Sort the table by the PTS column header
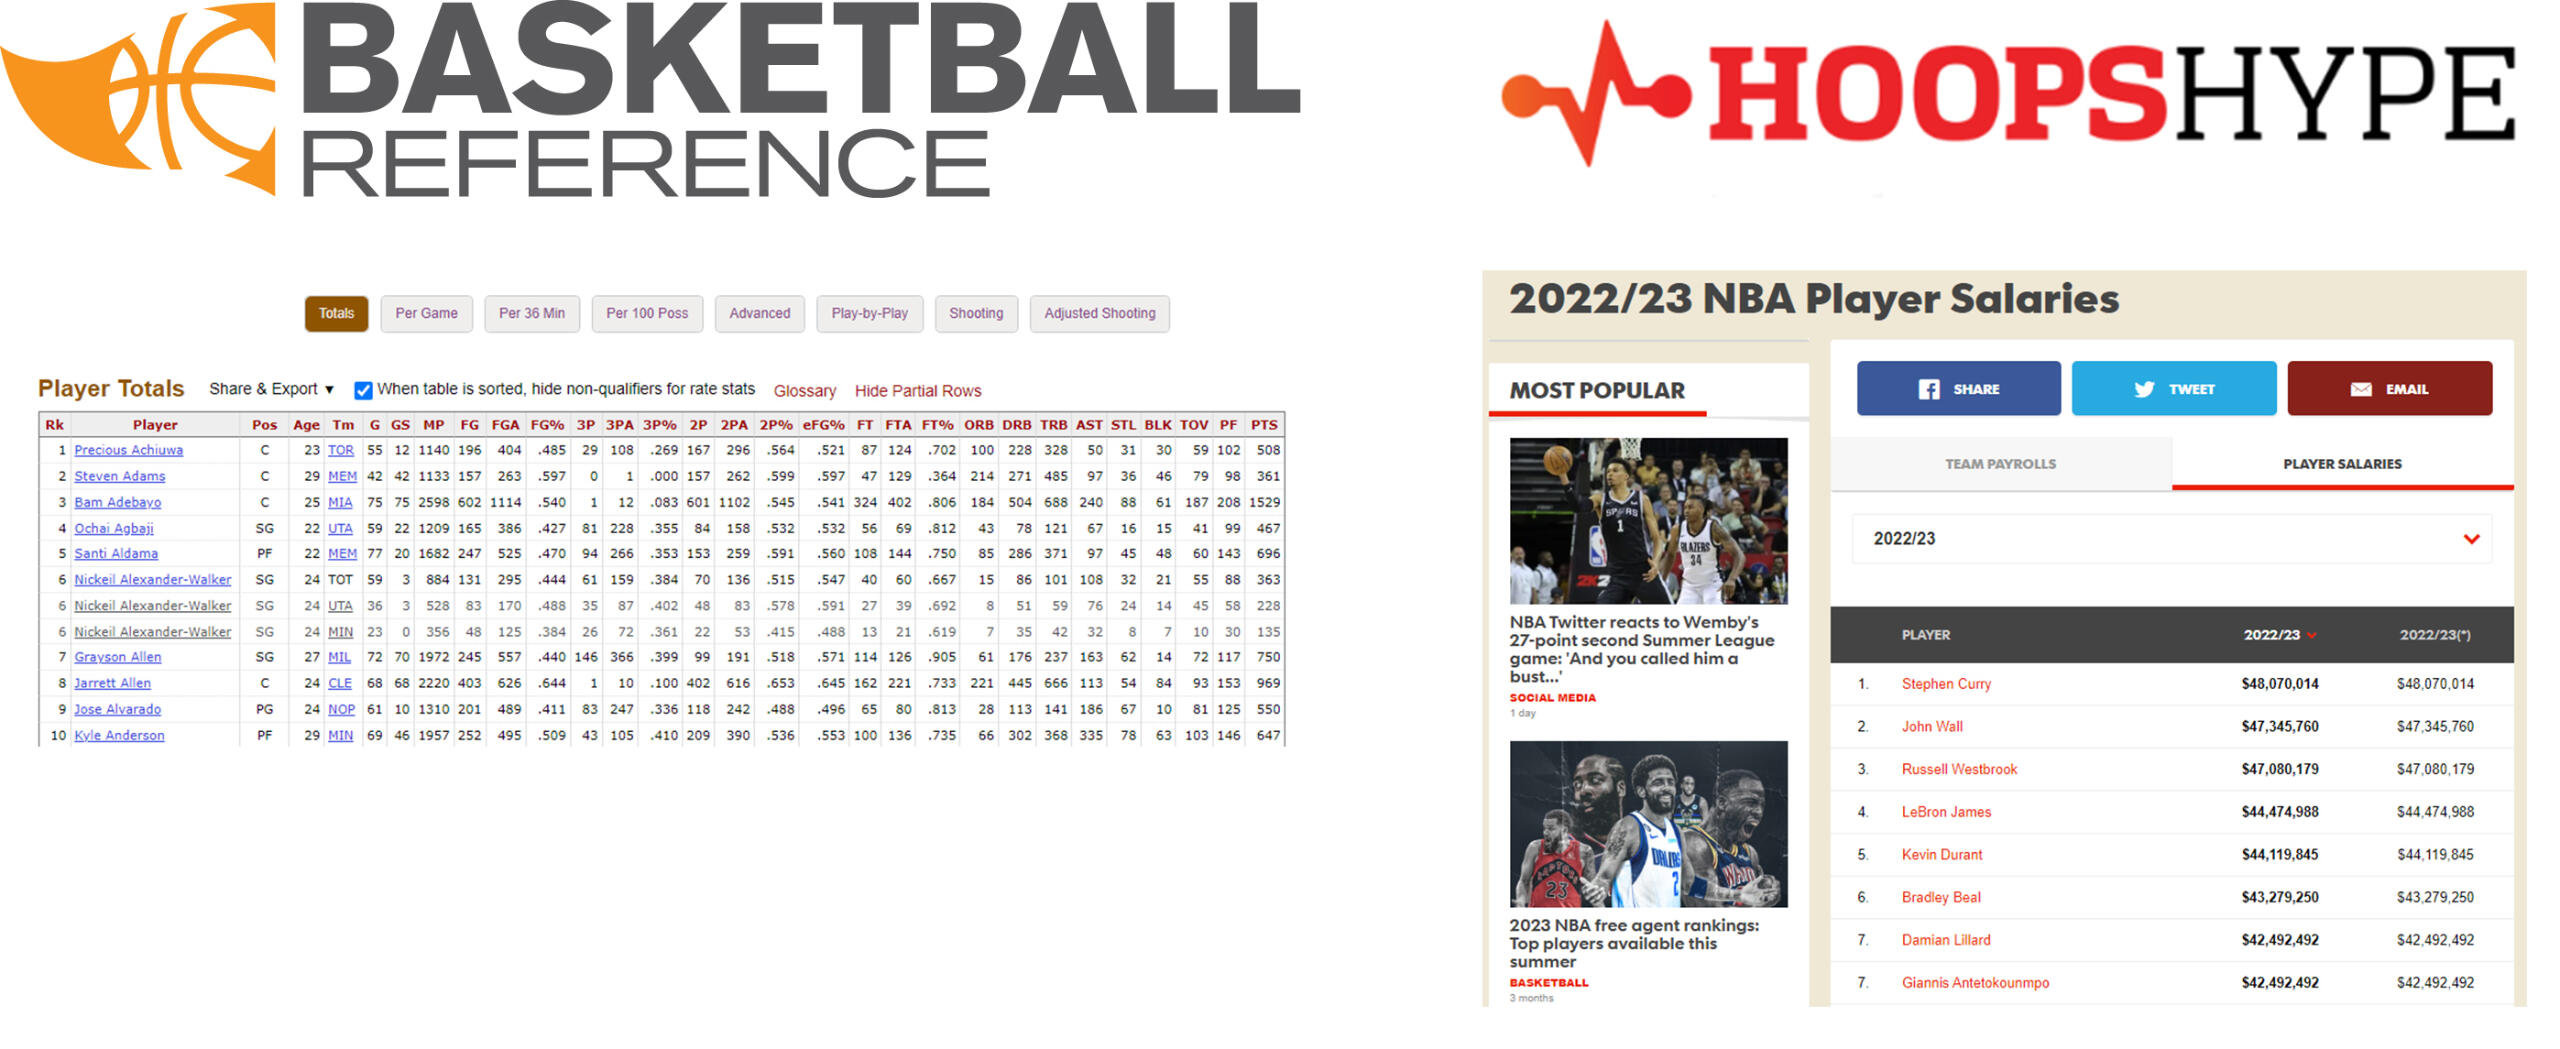This screenshot has height=1049, width=2560. [1263, 425]
